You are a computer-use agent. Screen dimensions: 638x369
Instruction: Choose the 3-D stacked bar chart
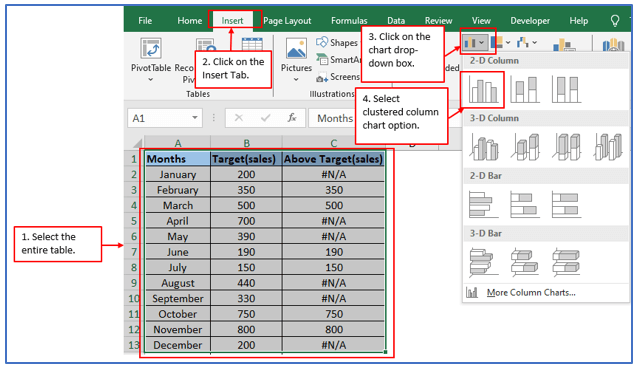525,262
